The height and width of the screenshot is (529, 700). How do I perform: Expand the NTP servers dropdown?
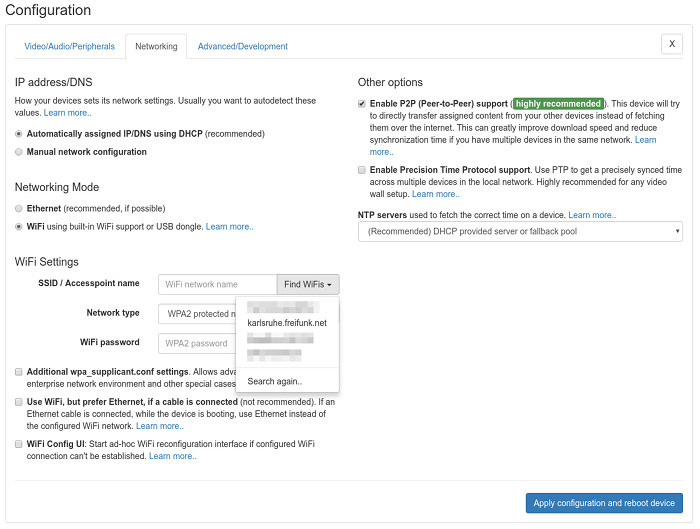coord(520,232)
